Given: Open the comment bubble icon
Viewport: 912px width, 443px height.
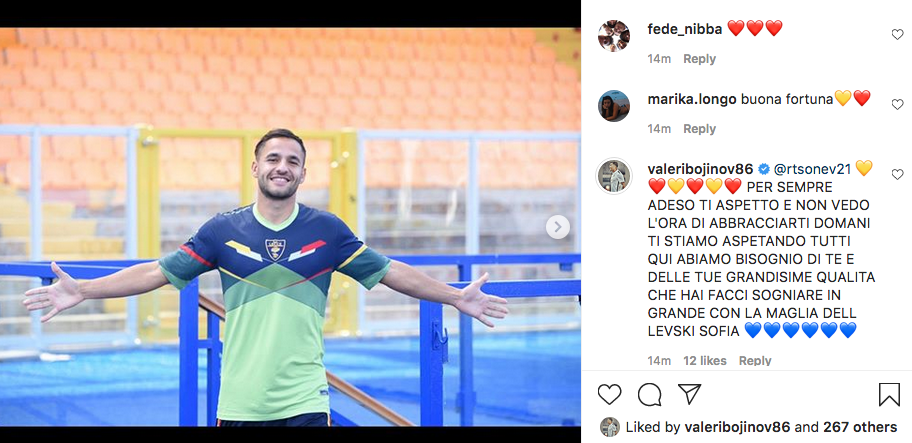Looking at the screenshot, I should tap(649, 395).
